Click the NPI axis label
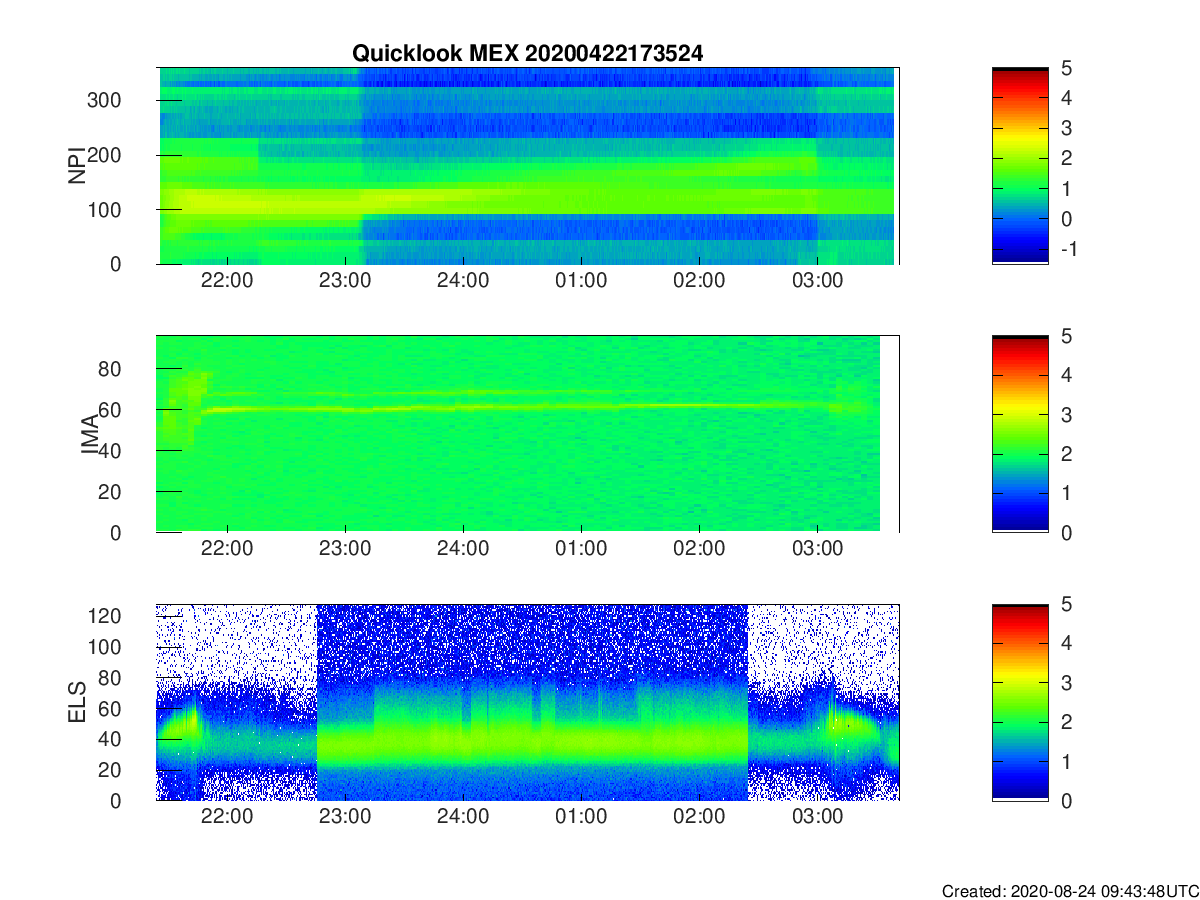Viewport: 1200px width, 900px height. coord(76,166)
